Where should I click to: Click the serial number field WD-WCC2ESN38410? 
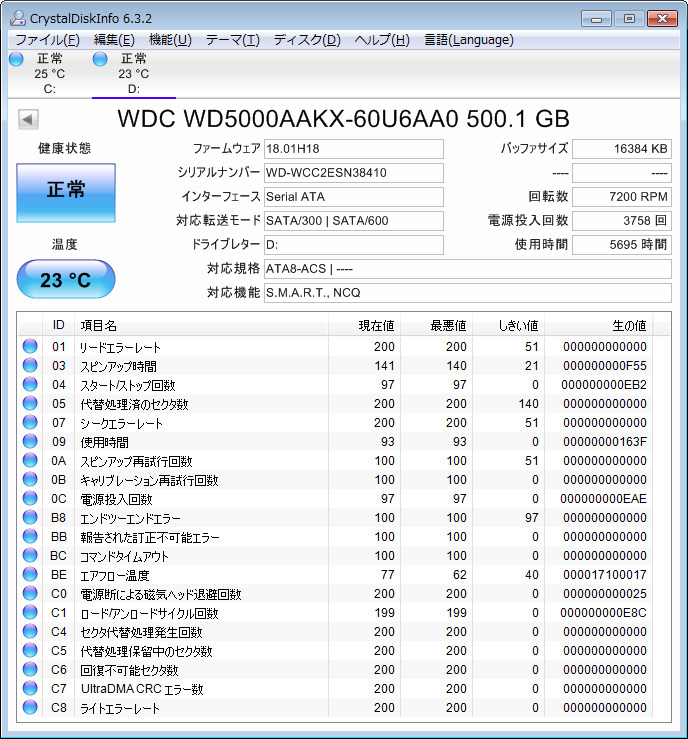353,173
